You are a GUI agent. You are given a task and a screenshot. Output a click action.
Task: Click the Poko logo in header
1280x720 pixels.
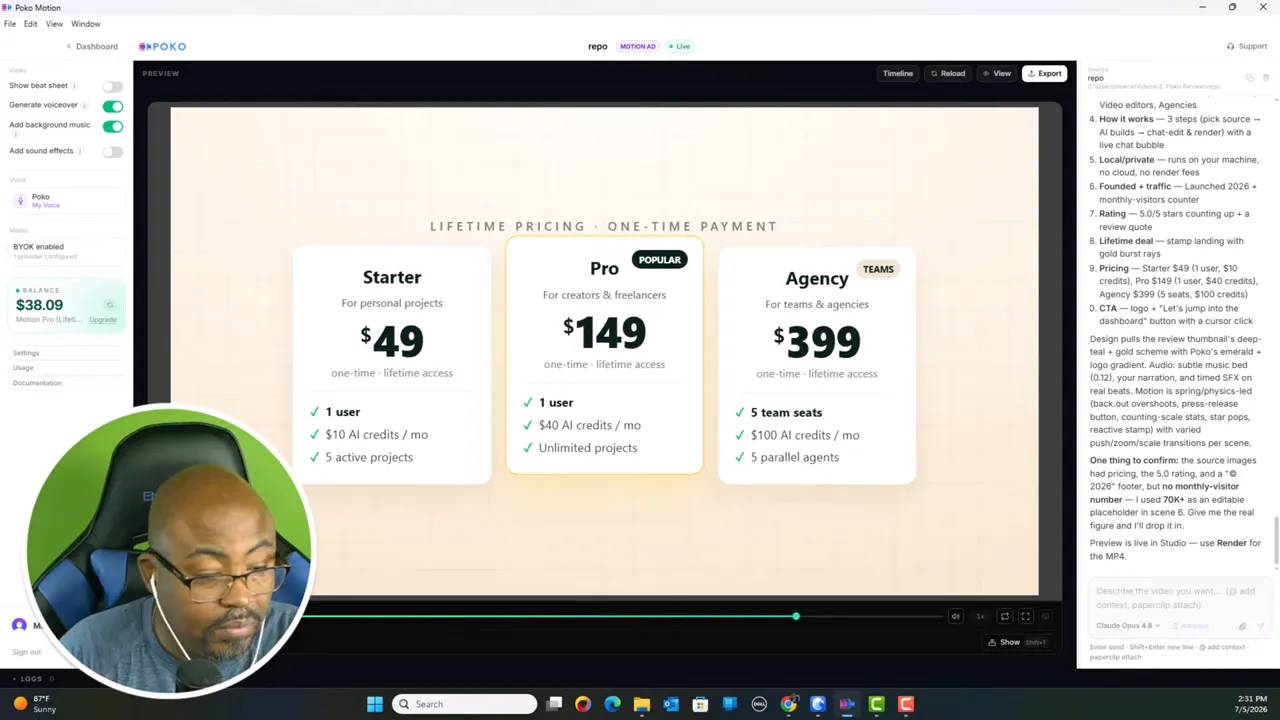pyautogui.click(x=162, y=46)
